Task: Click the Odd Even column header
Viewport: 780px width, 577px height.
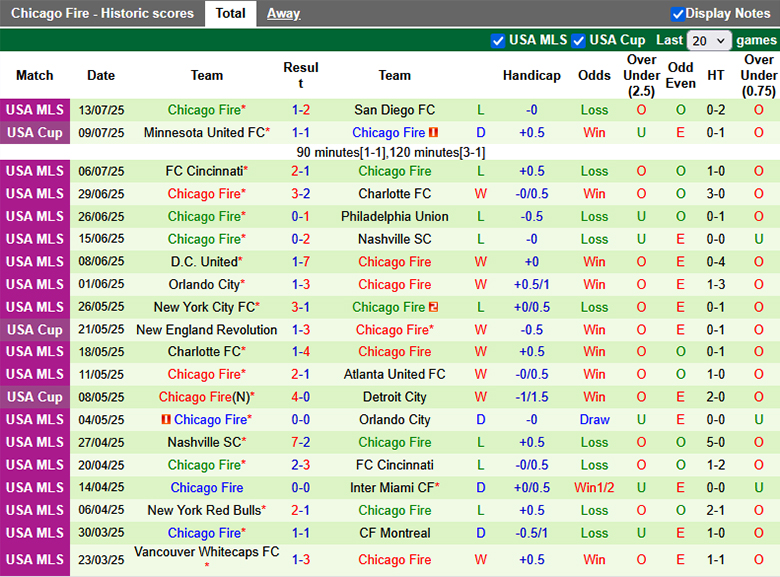Action: coord(681,75)
